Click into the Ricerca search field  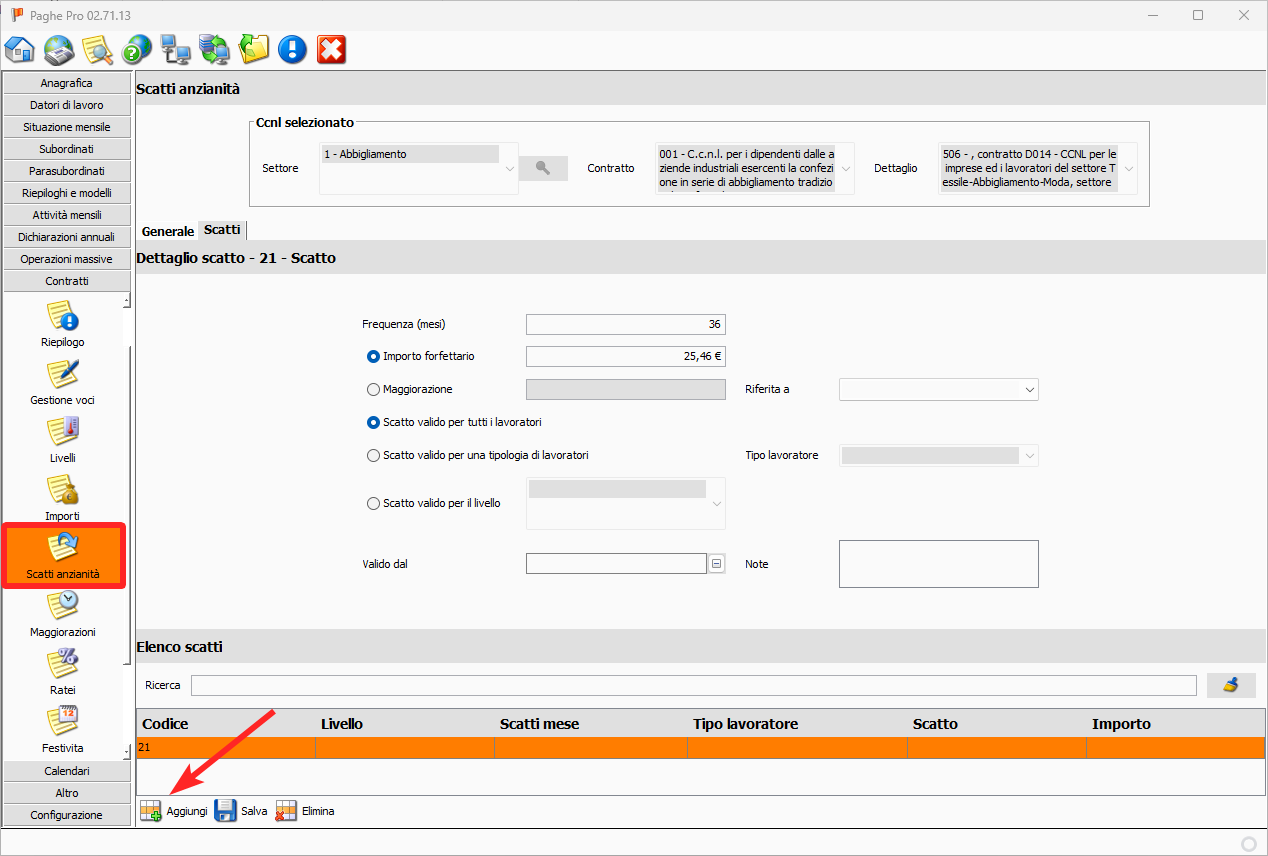tap(692, 685)
